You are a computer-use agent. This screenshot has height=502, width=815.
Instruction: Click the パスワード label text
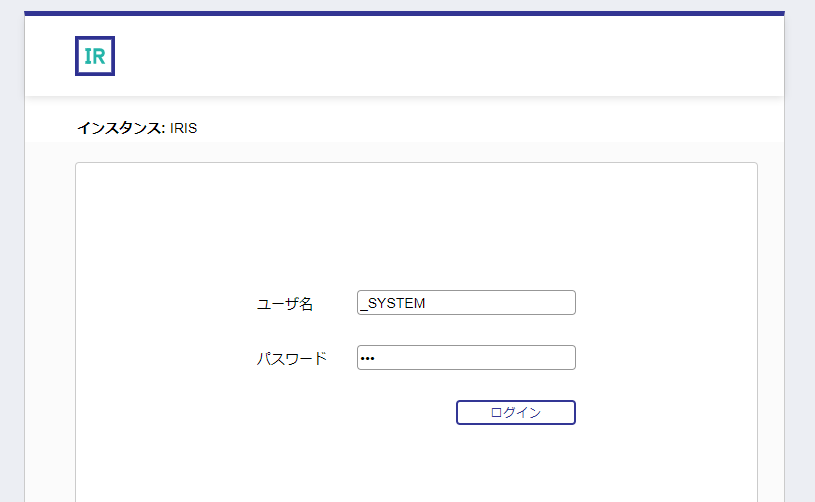point(291,359)
